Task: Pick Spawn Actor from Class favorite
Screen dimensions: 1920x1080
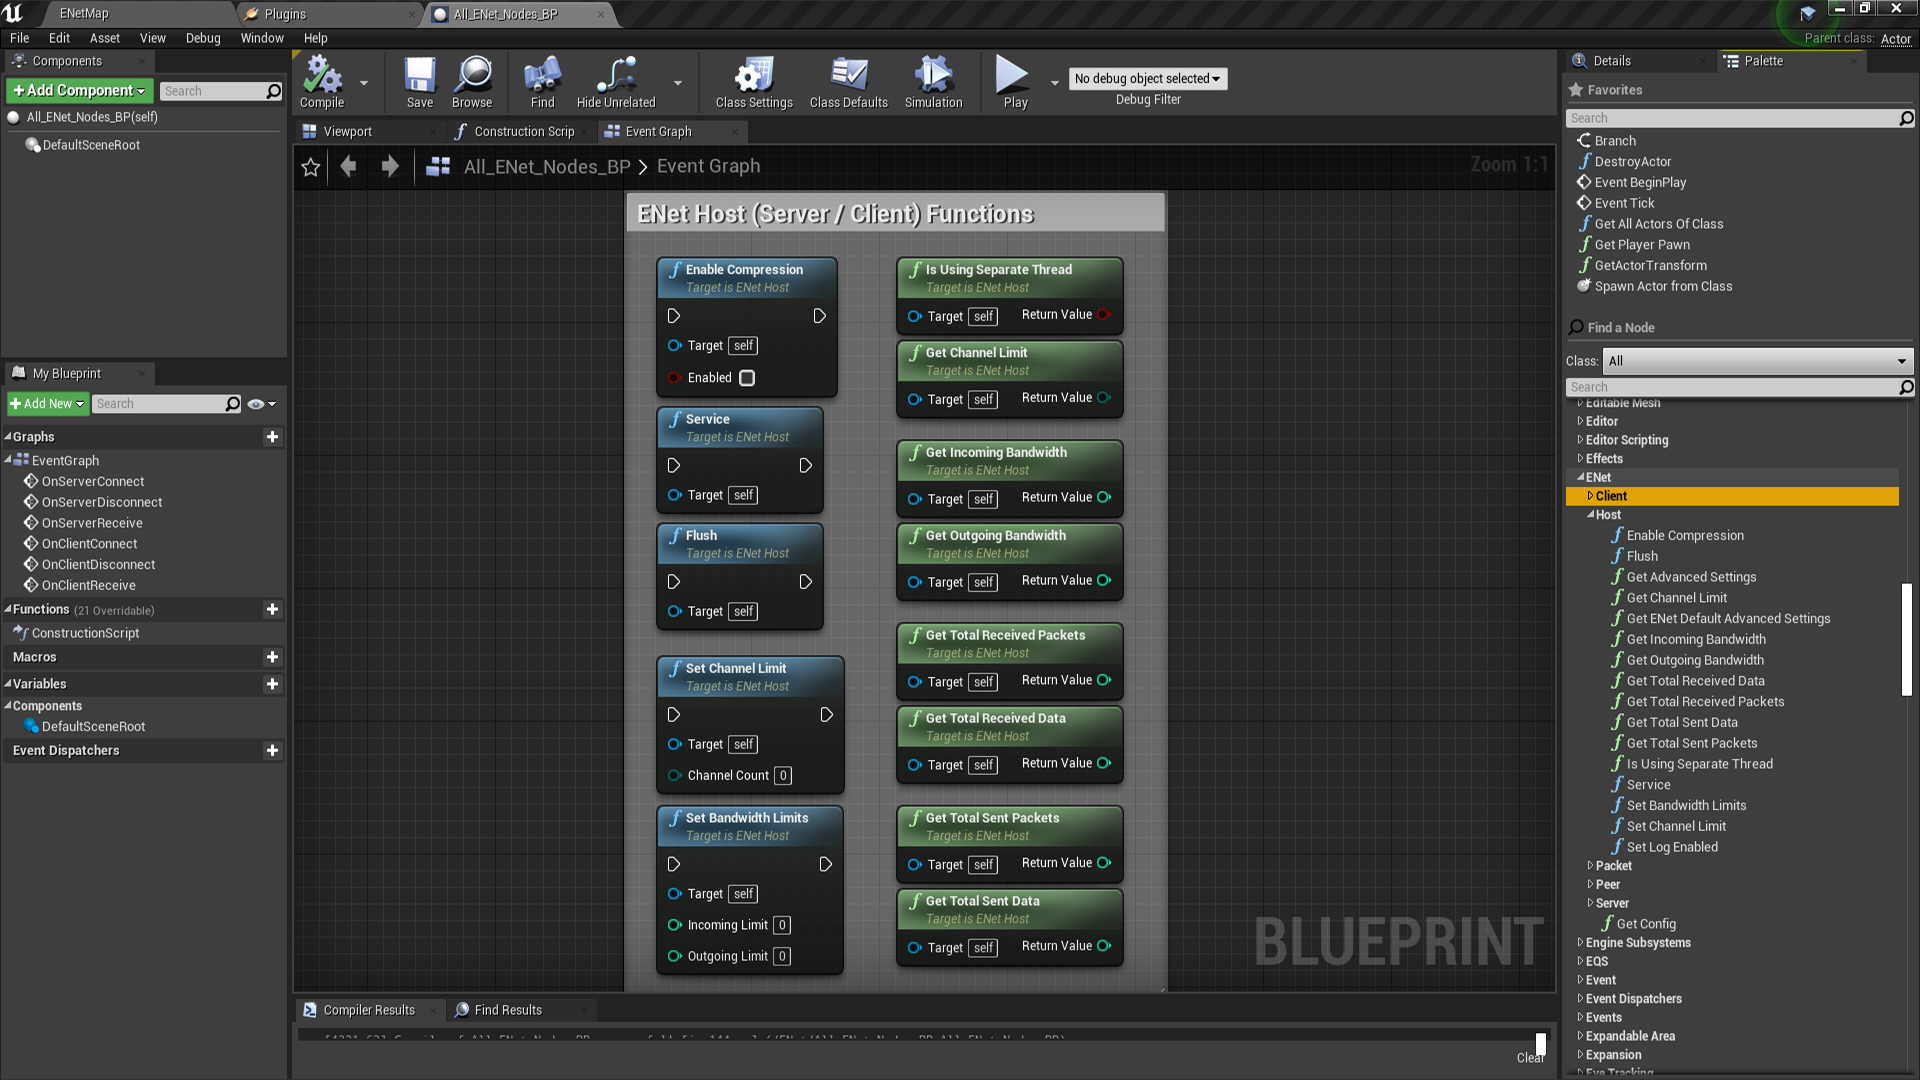Action: (1662, 286)
